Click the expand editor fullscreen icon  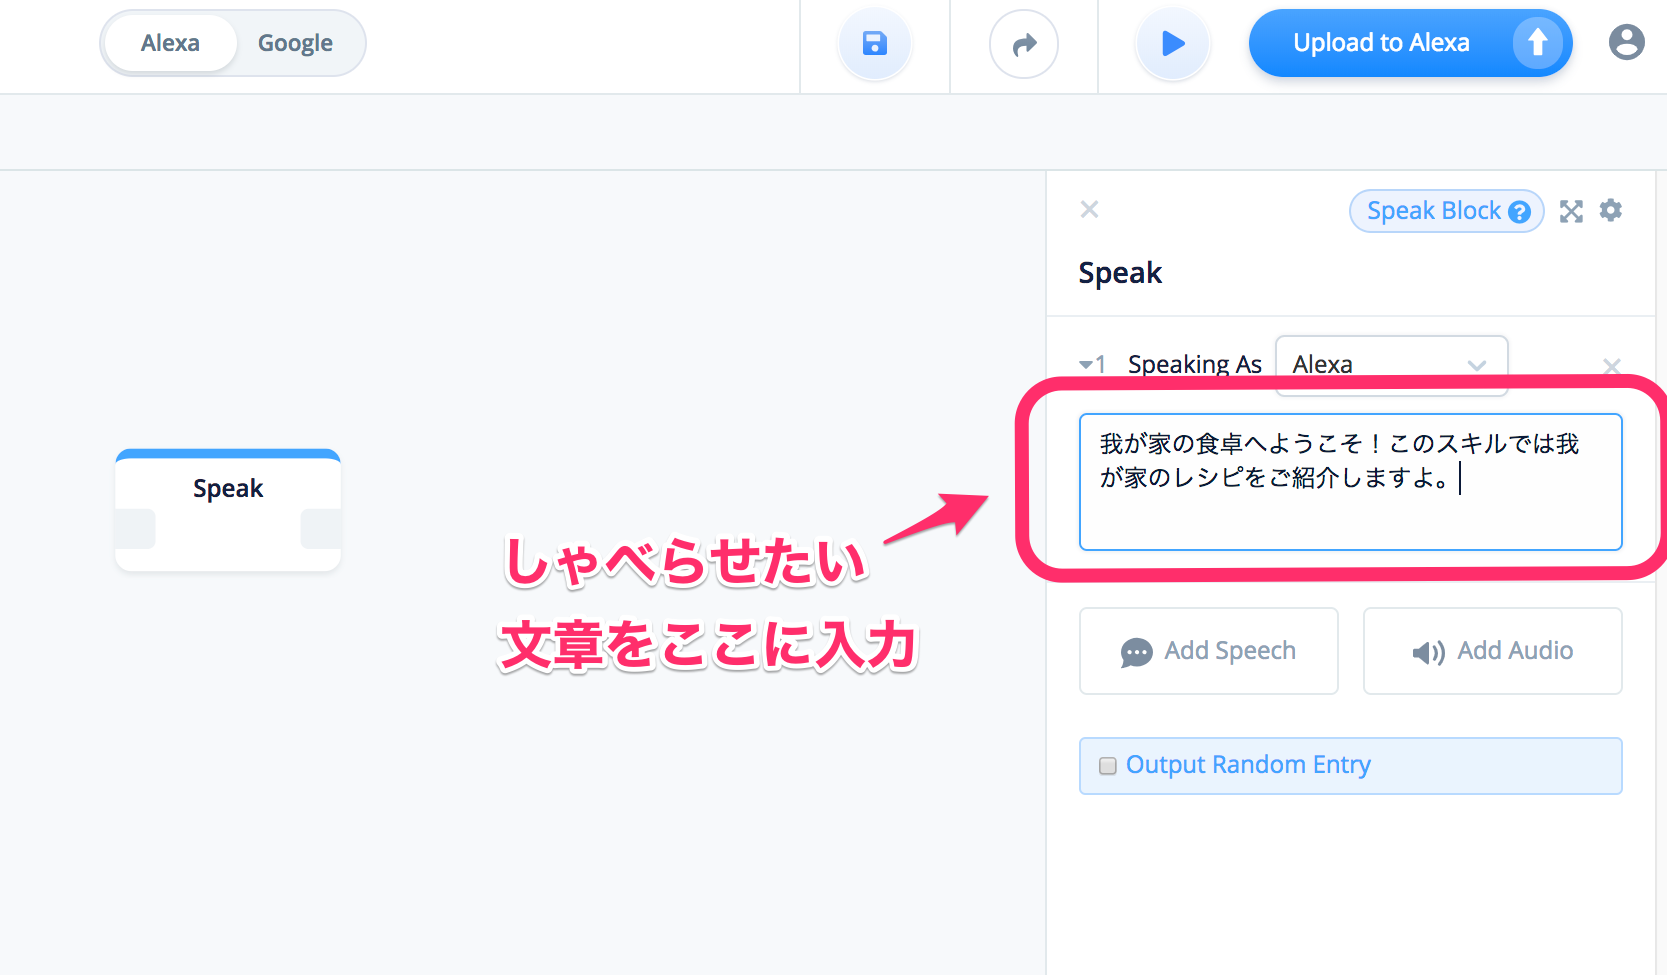1571,211
